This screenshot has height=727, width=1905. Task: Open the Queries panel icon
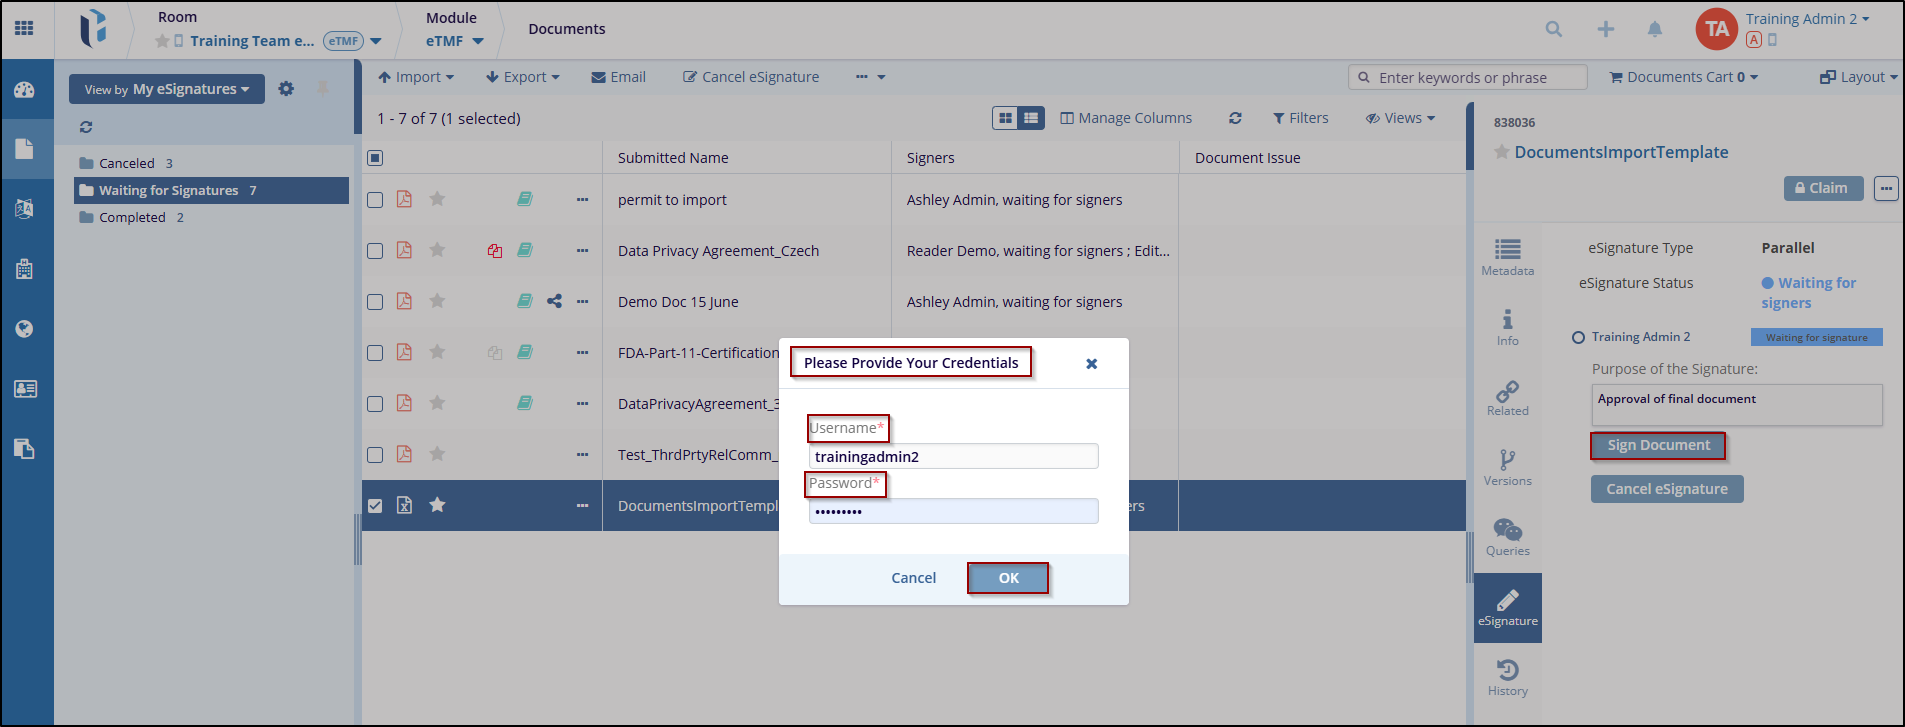click(1507, 537)
